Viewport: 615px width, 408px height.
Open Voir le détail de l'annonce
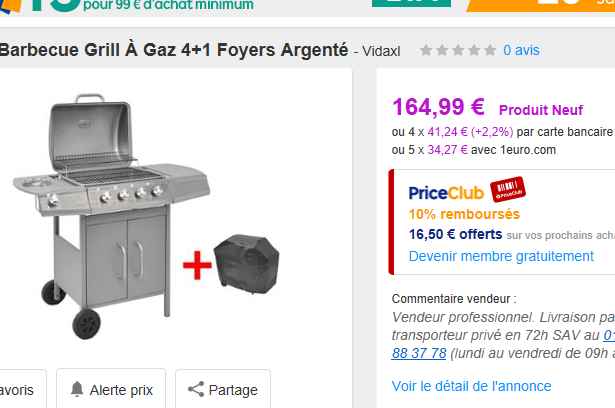[471, 386]
